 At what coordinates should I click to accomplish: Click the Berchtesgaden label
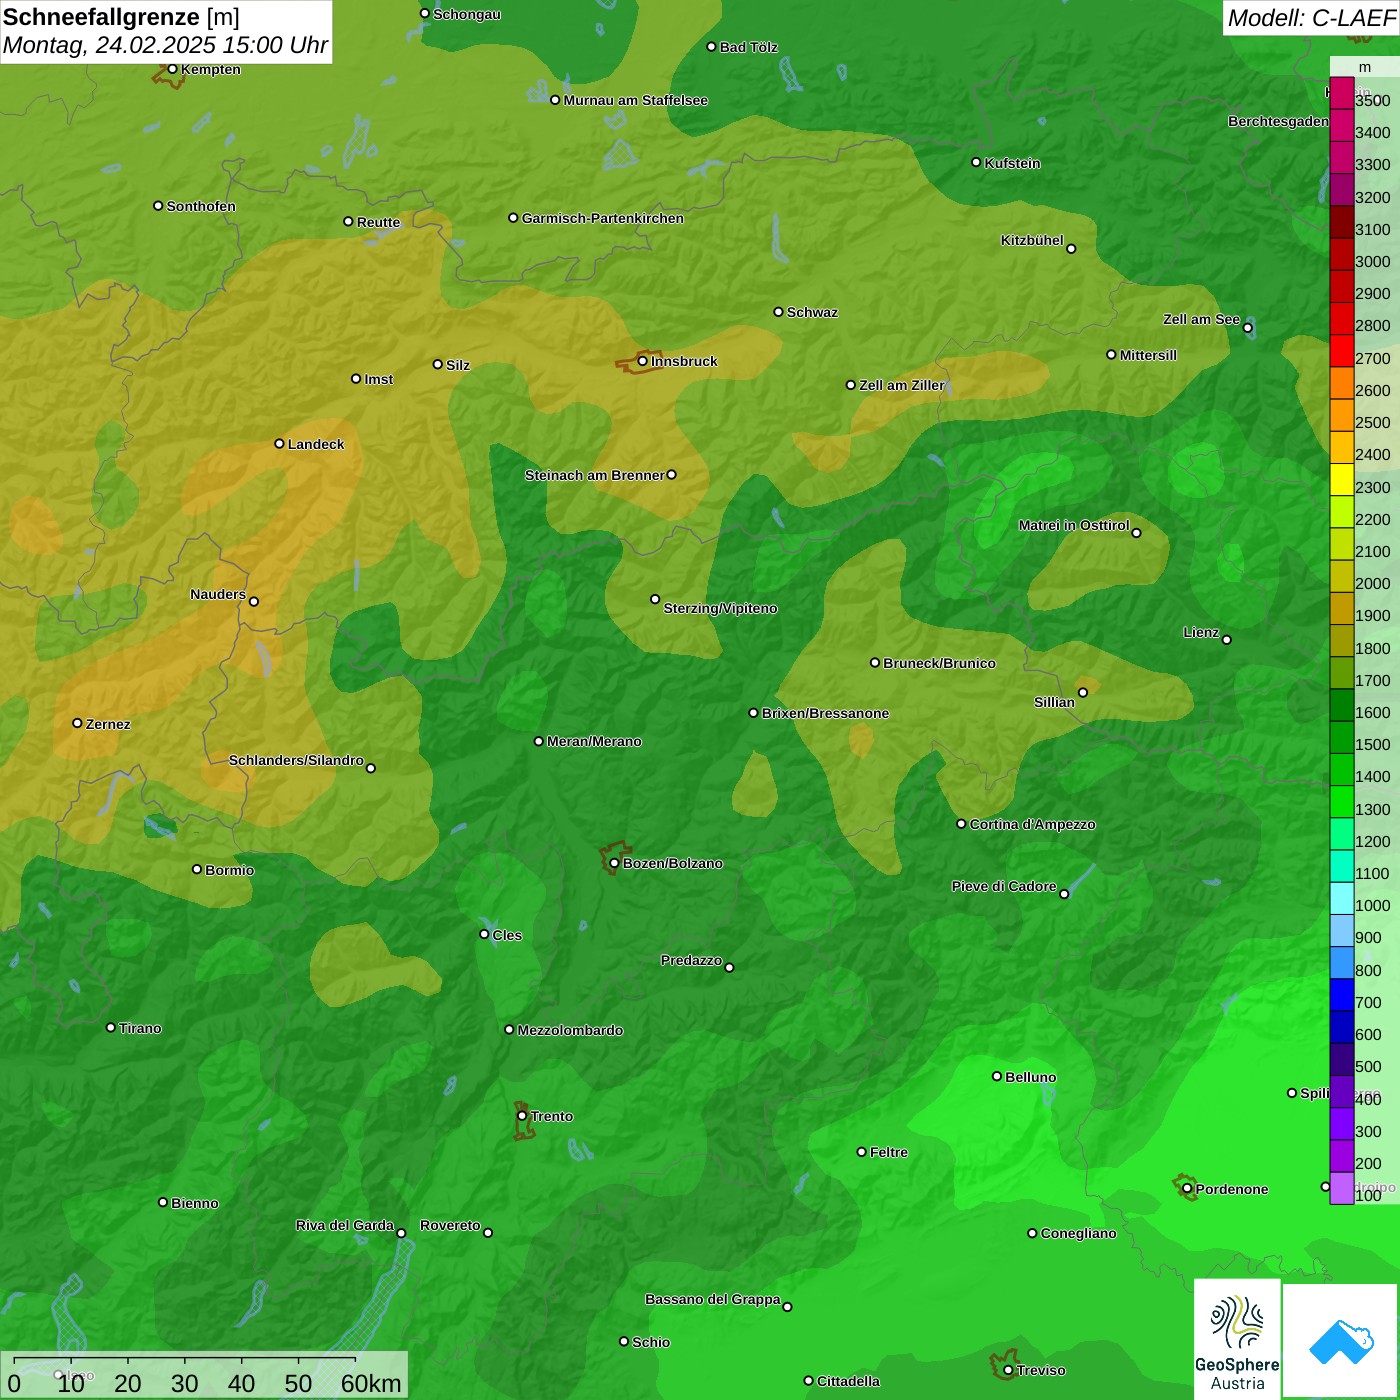coord(1279,121)
